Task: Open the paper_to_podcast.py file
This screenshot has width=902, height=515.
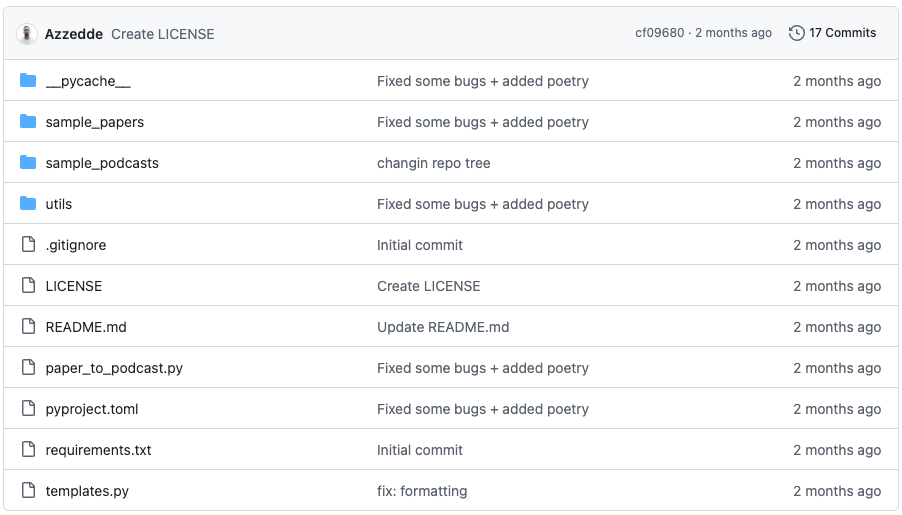Action: pos(114,368)
